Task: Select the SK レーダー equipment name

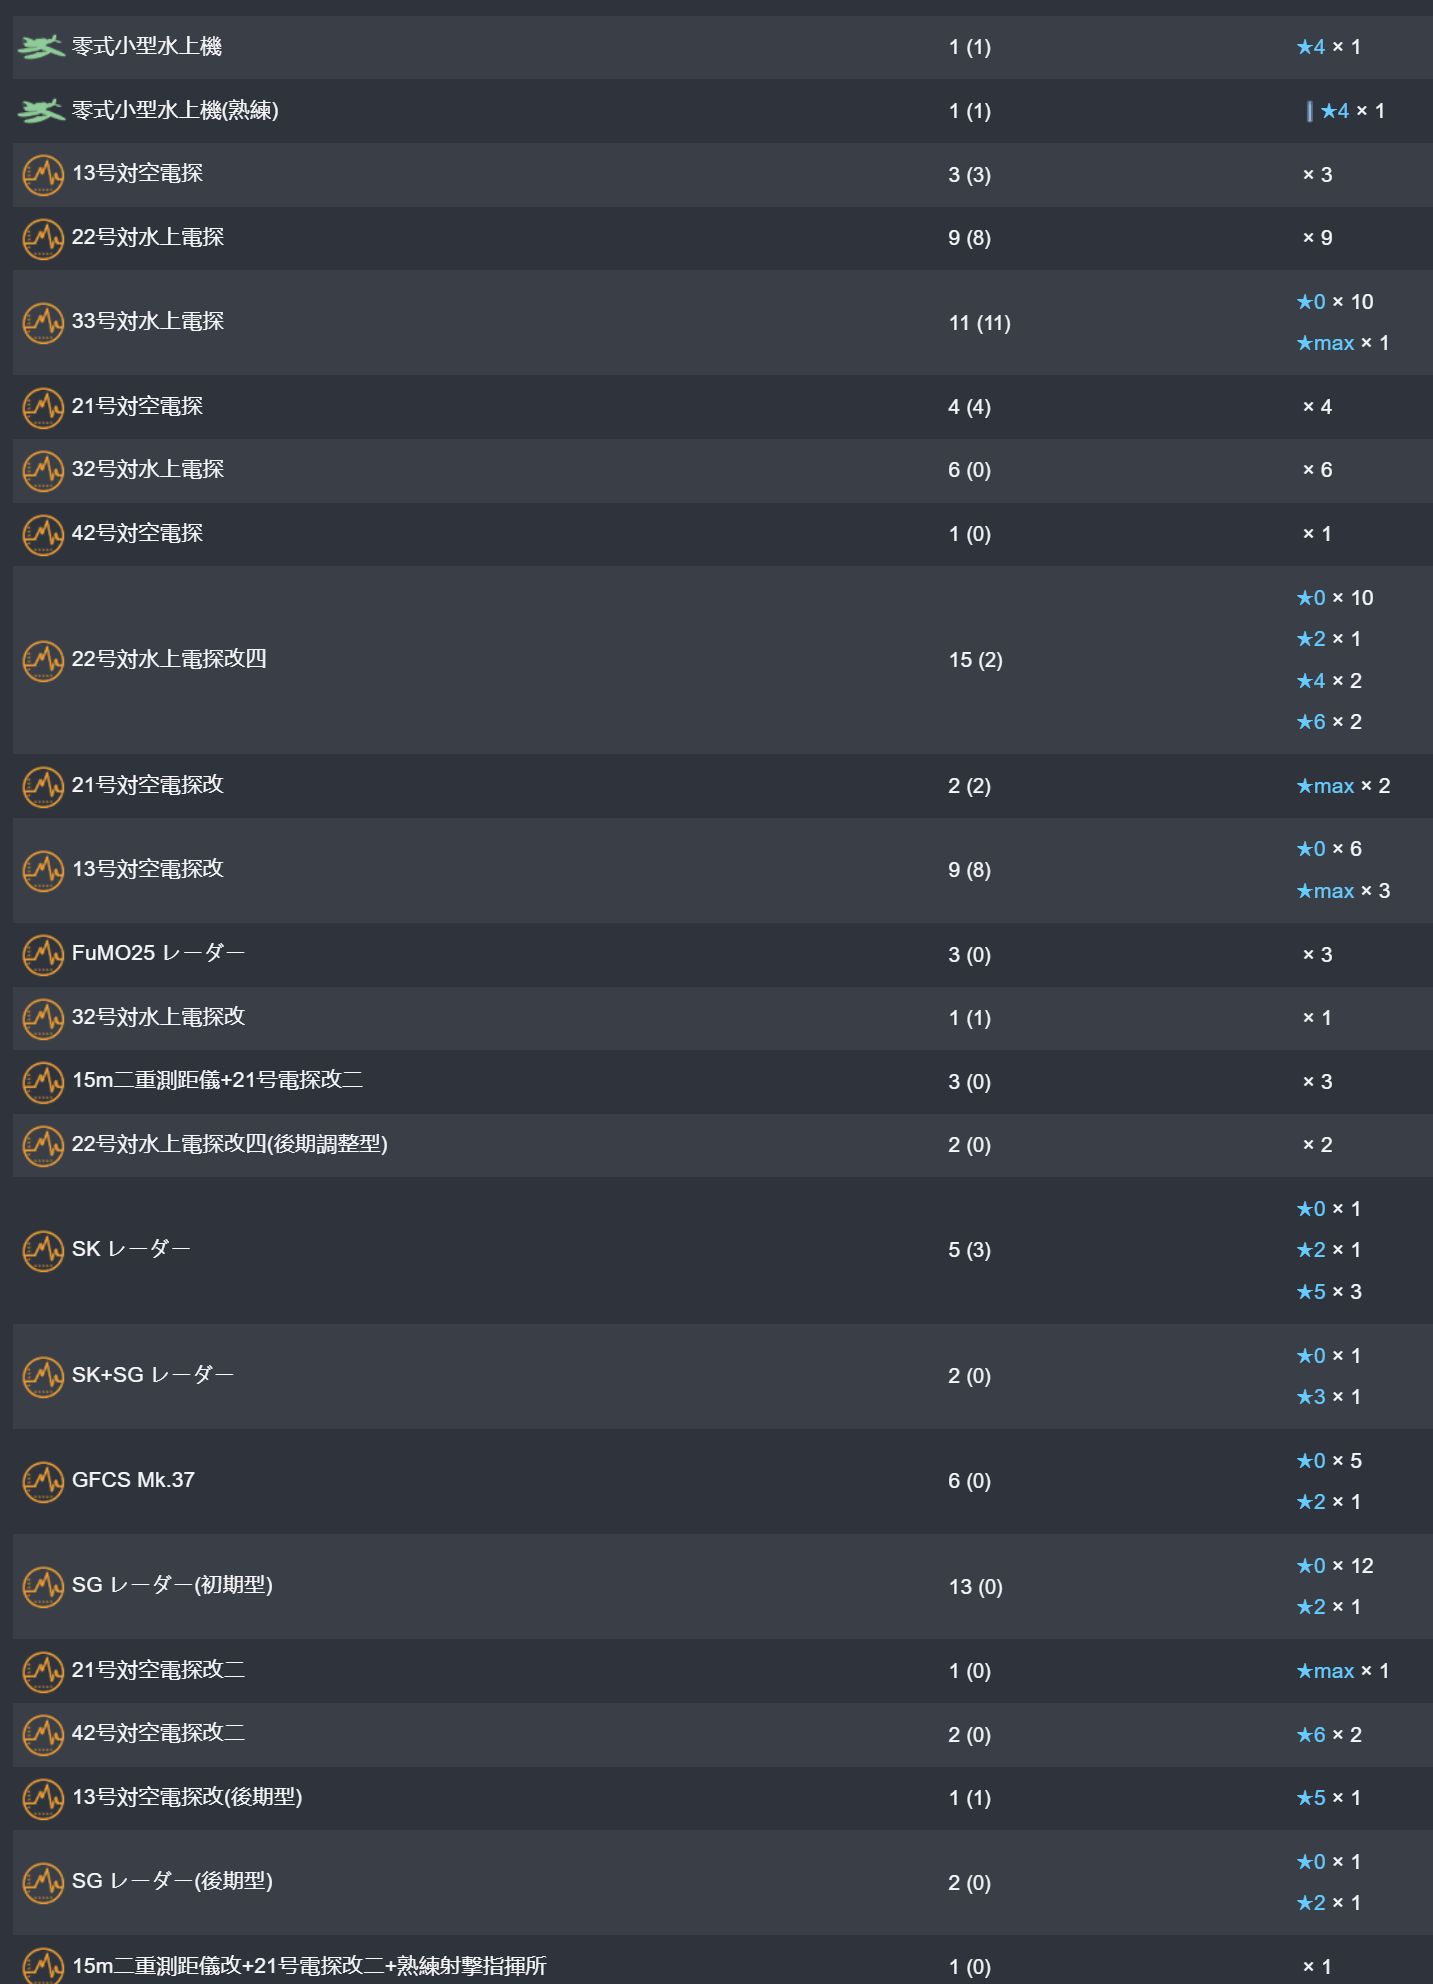Action: 131,1249
